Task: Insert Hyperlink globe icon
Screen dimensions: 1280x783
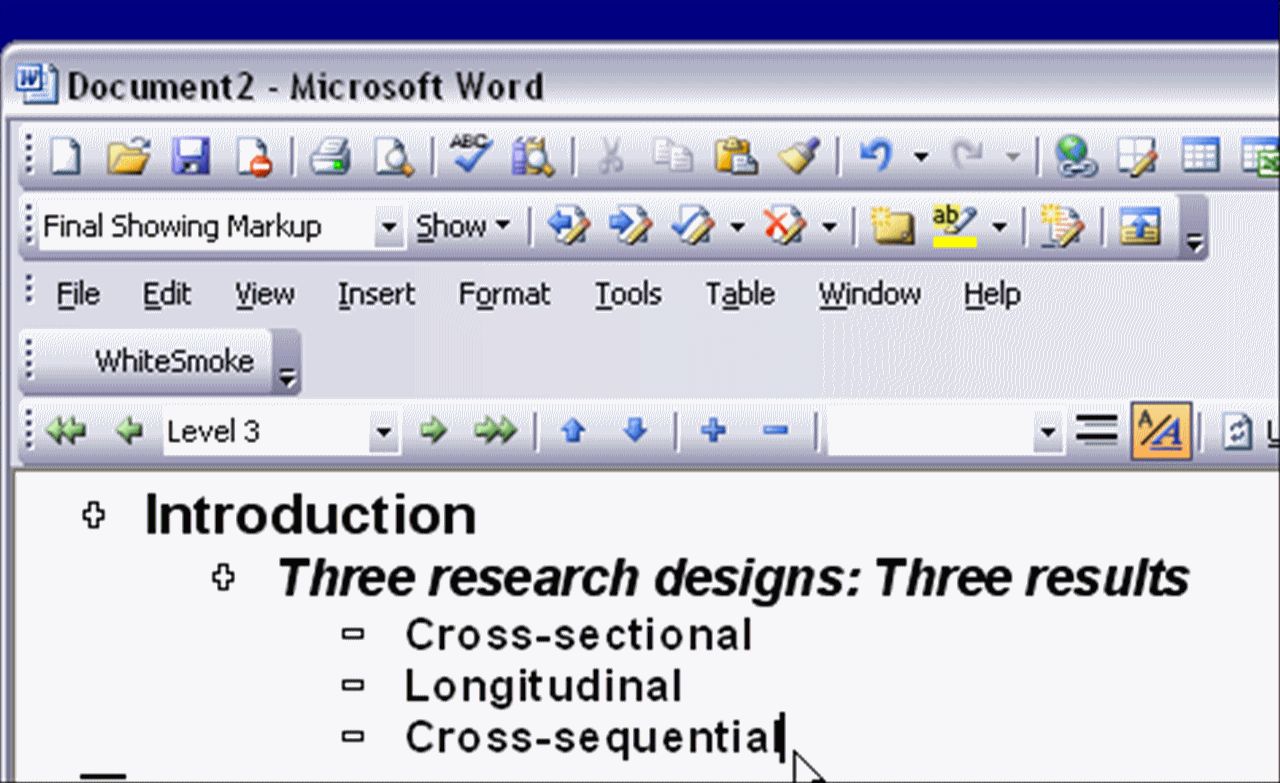Action: (x=1076, y=157)
